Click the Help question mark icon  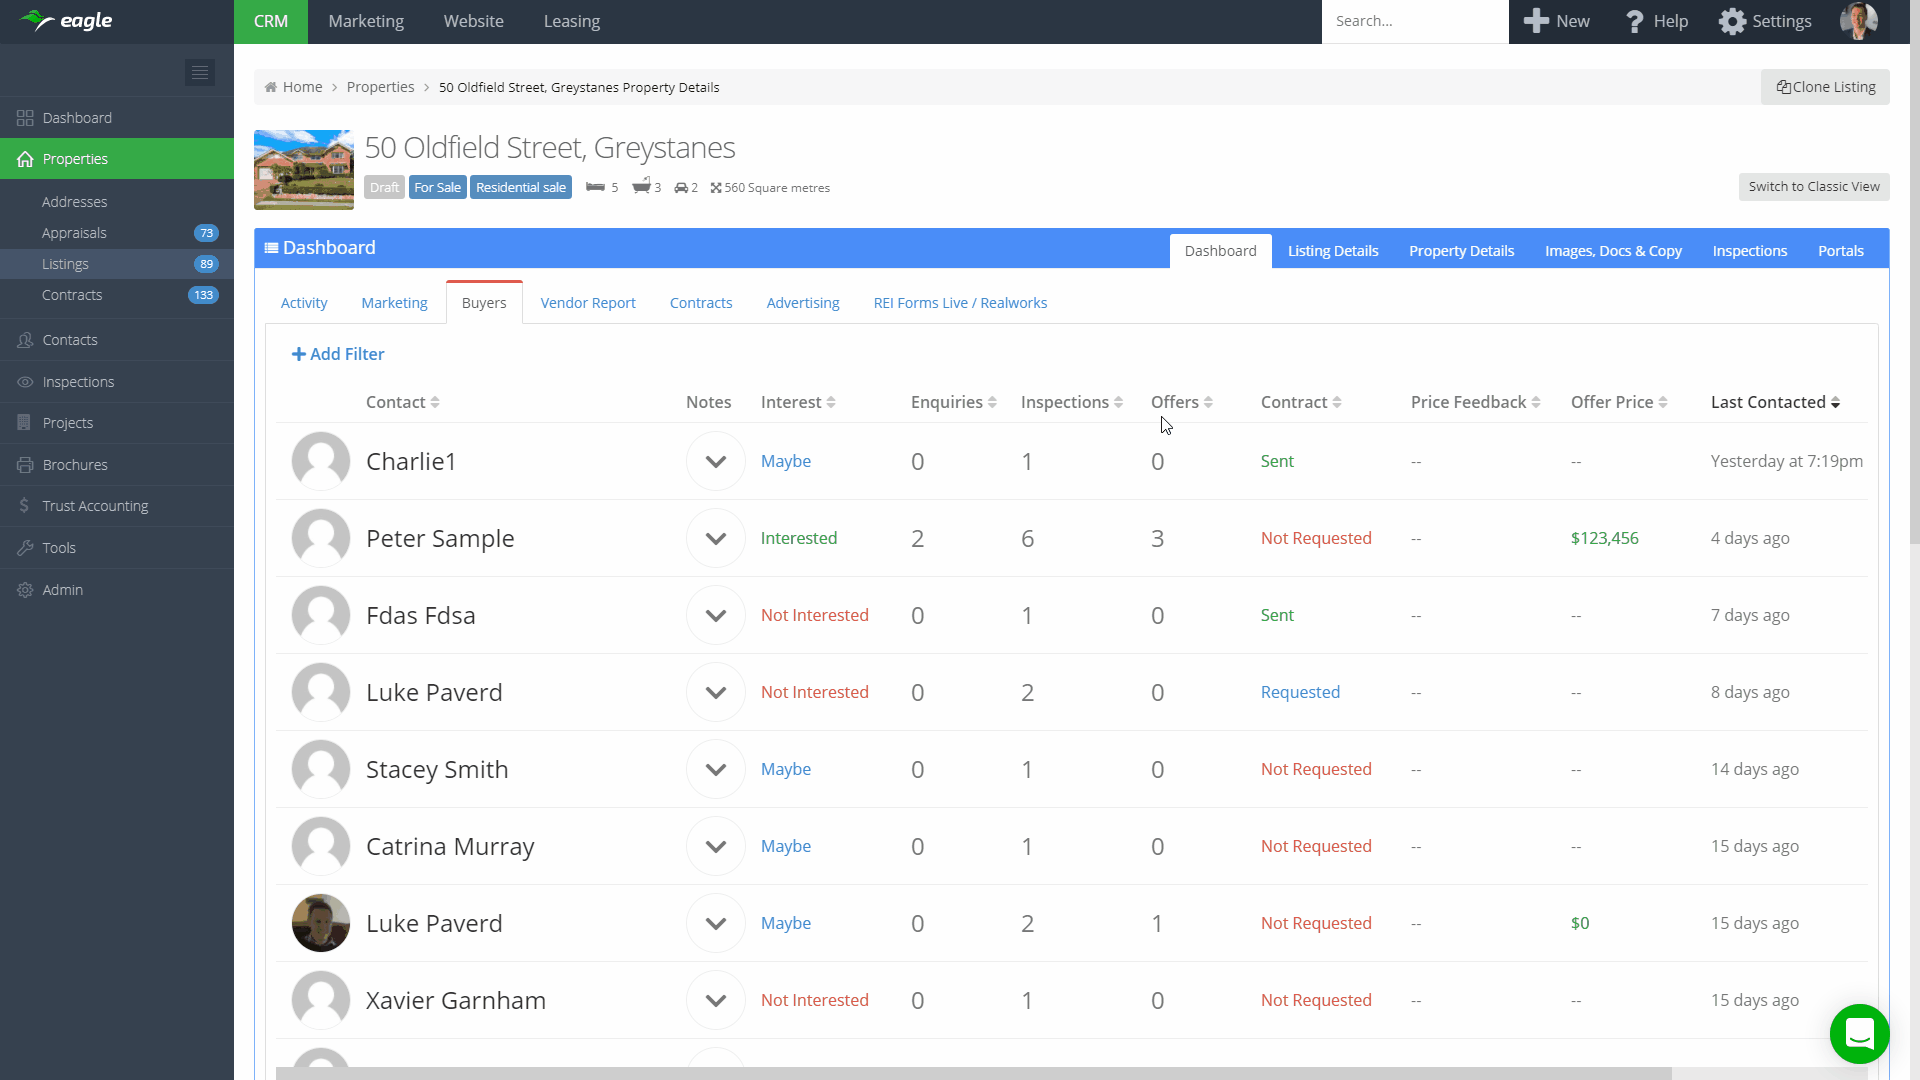click(1634, 21)
